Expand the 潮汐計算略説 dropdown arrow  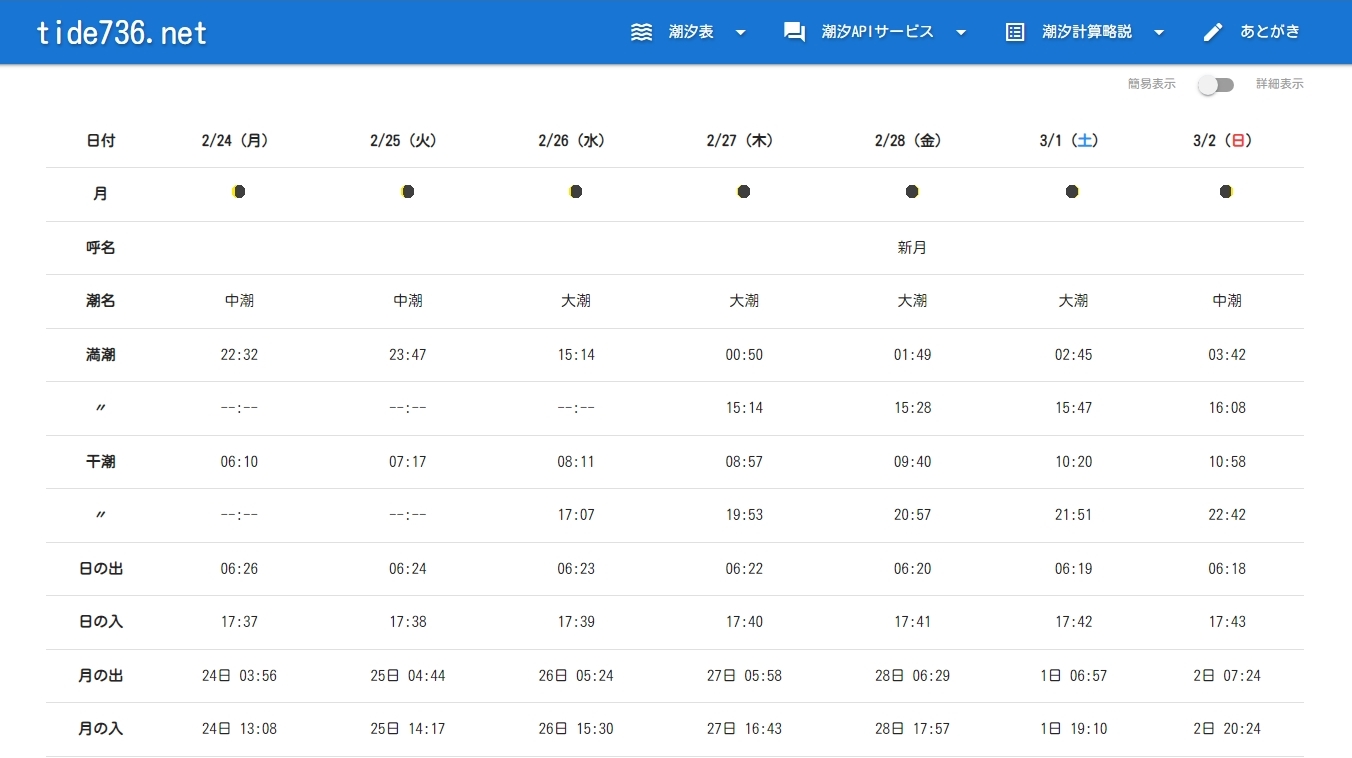pyautogui.click(x=1159, y=32)
